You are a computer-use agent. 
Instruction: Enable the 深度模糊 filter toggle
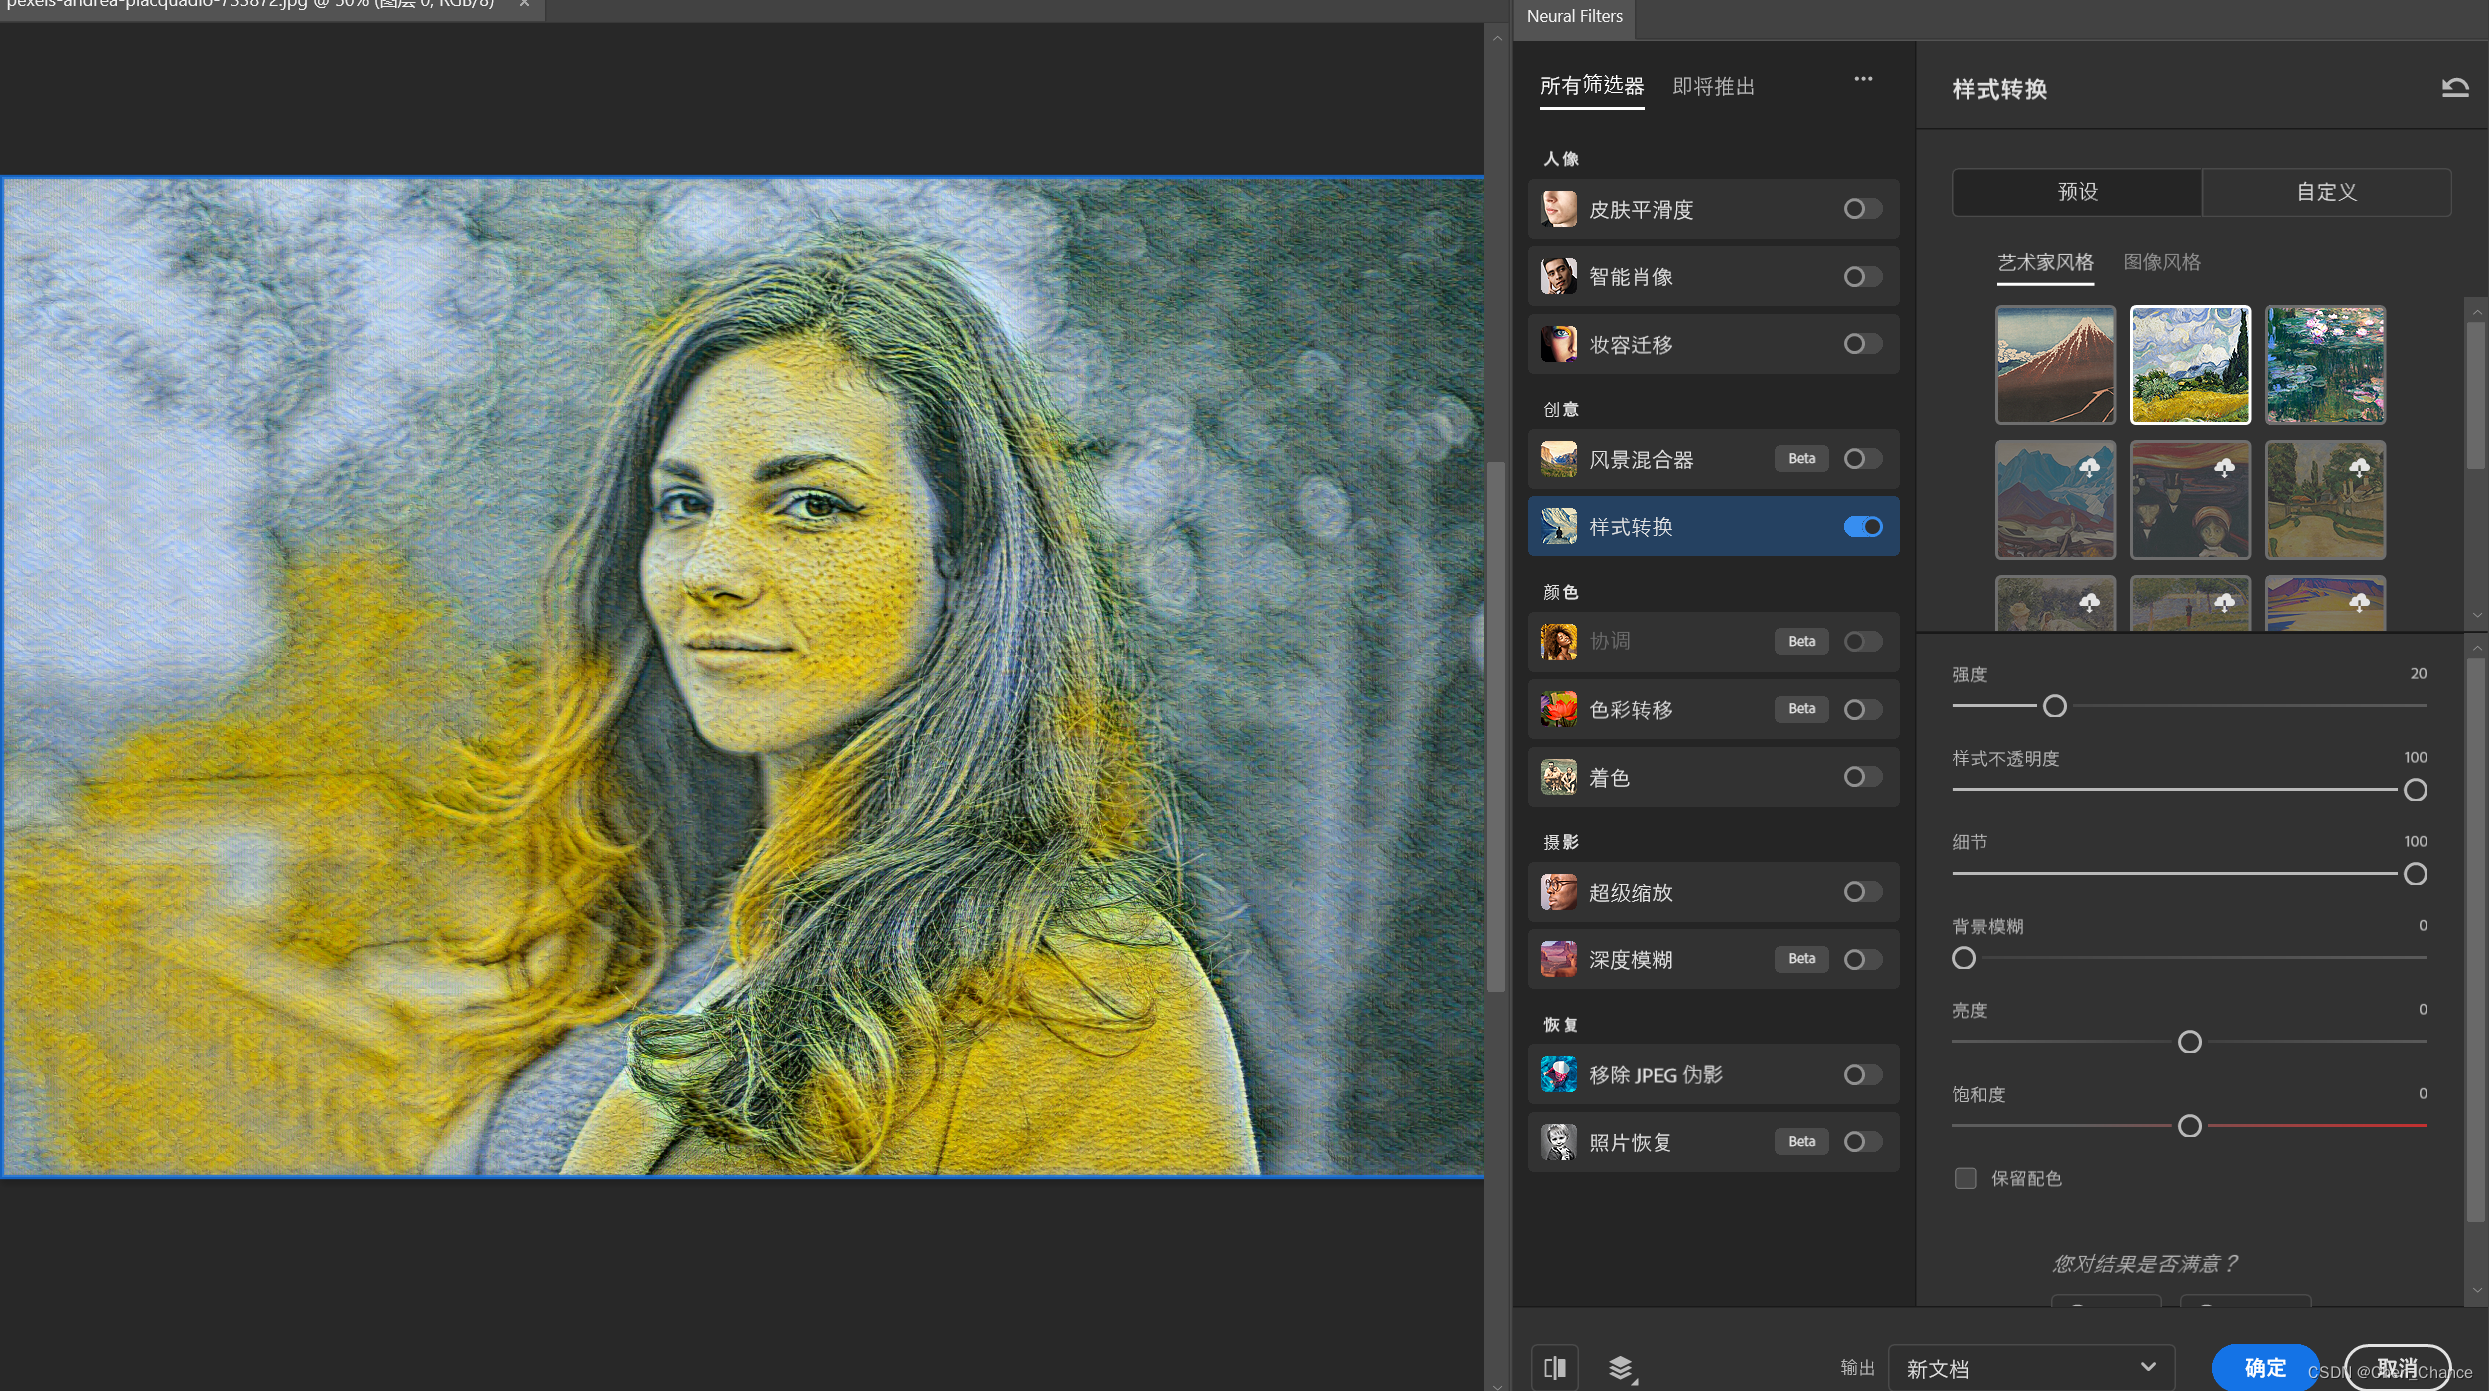1862,959
